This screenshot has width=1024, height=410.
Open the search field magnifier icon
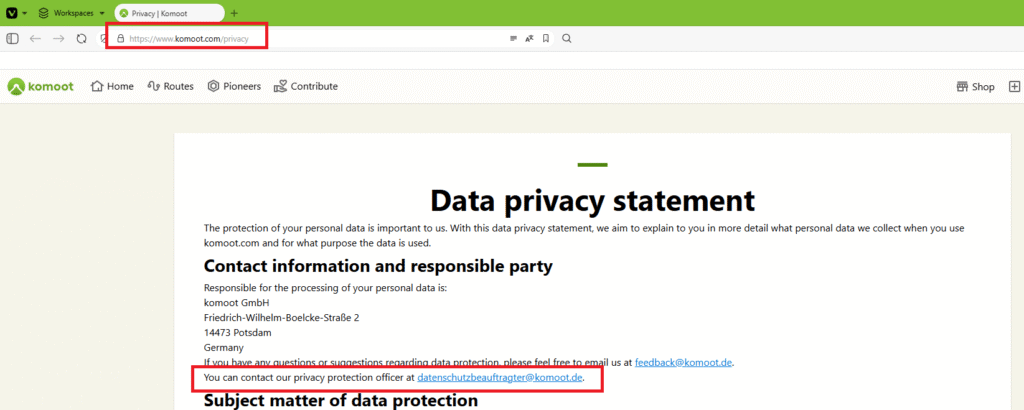click(567, 39)
